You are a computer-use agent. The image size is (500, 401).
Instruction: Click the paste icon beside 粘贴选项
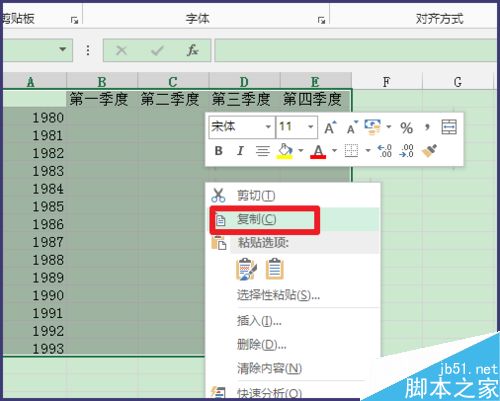(x=219, y=243)
